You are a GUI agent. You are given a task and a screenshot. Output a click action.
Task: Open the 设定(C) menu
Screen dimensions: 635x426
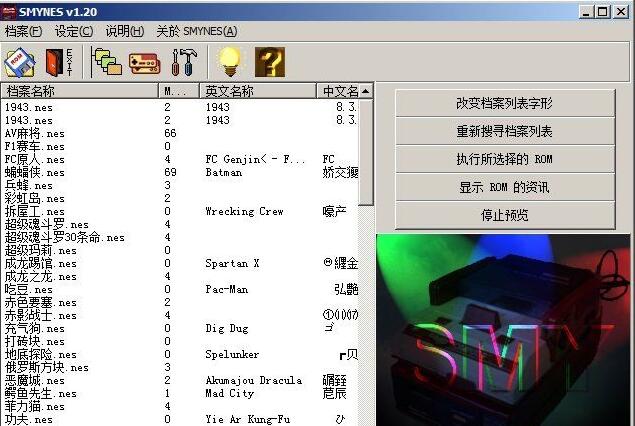(74, 31)
